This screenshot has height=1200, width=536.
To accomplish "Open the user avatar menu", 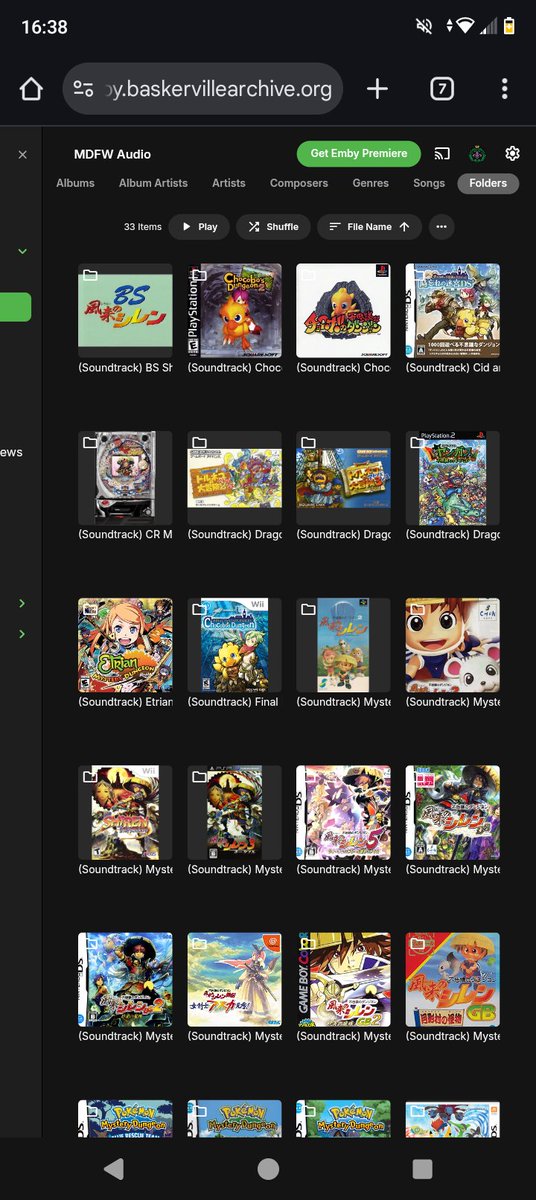I will pyautogui.click(x=478, y=154).
